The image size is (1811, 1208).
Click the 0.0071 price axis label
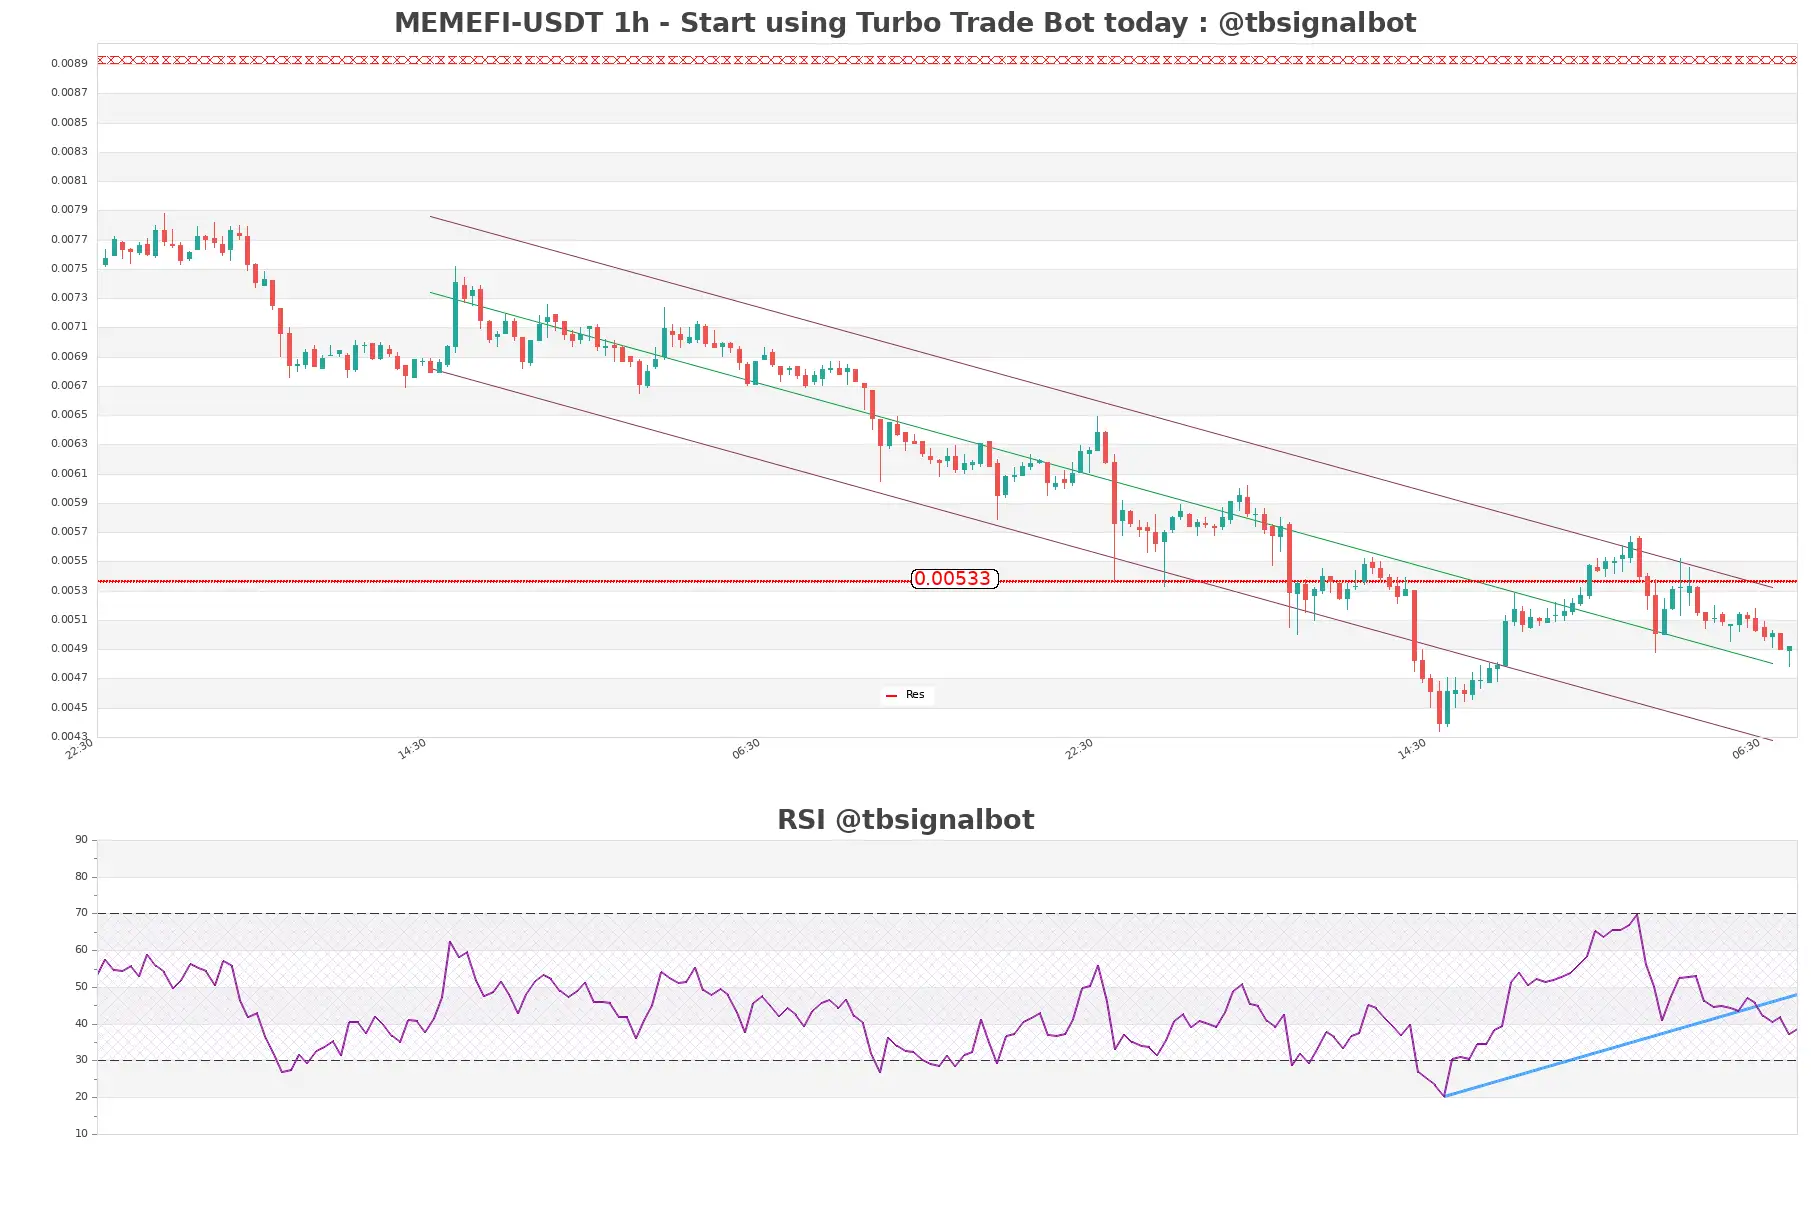69,326
